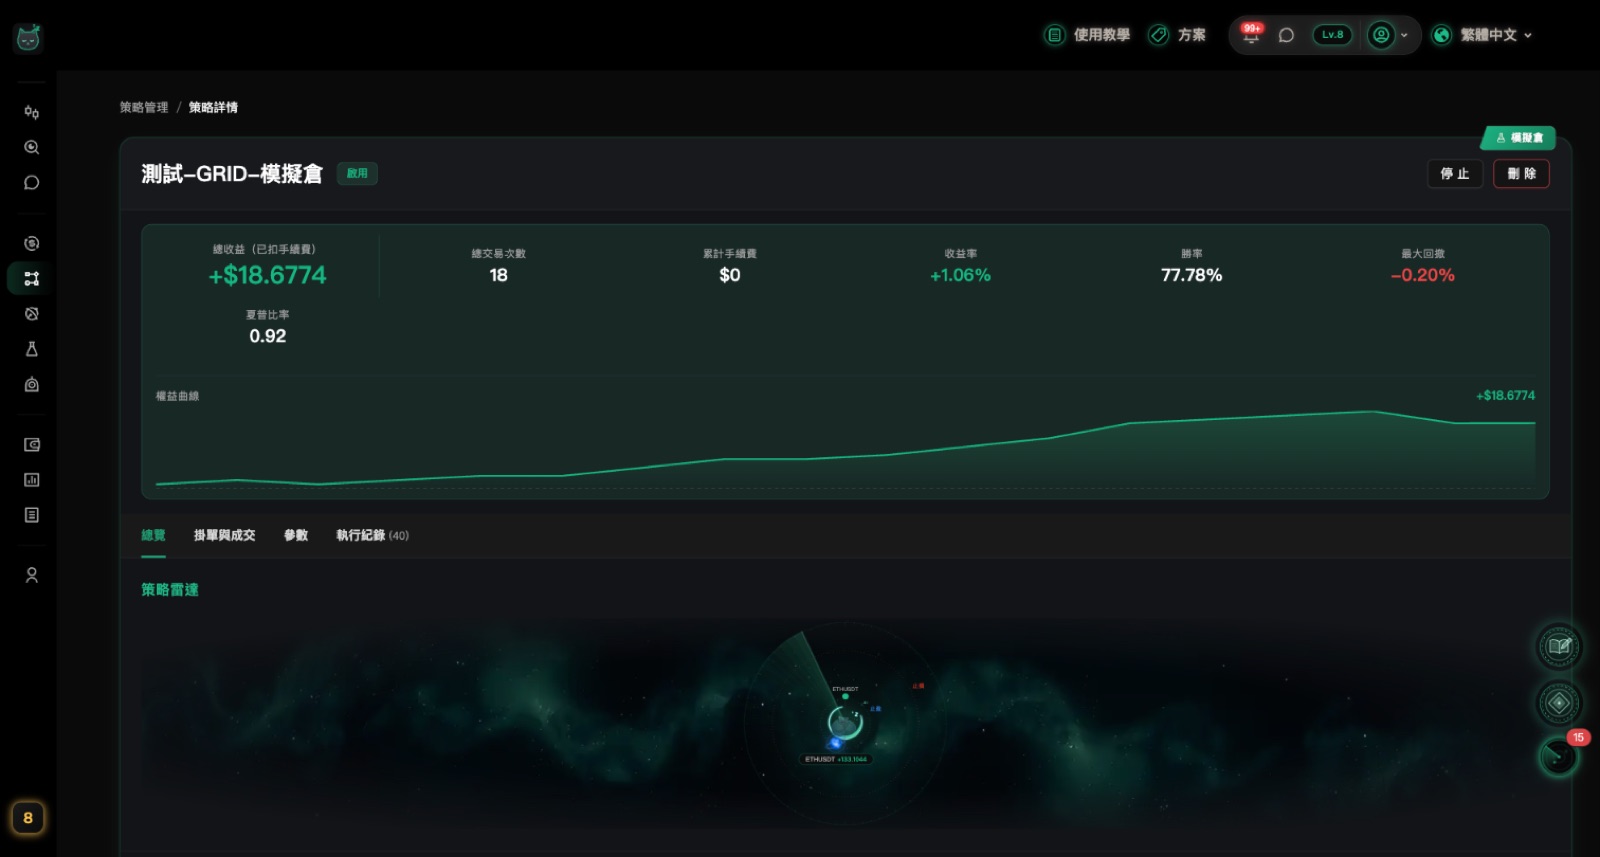Open the wallet icon in sidebar
This screenshot has width=1600, height=857.
[32, 445]
